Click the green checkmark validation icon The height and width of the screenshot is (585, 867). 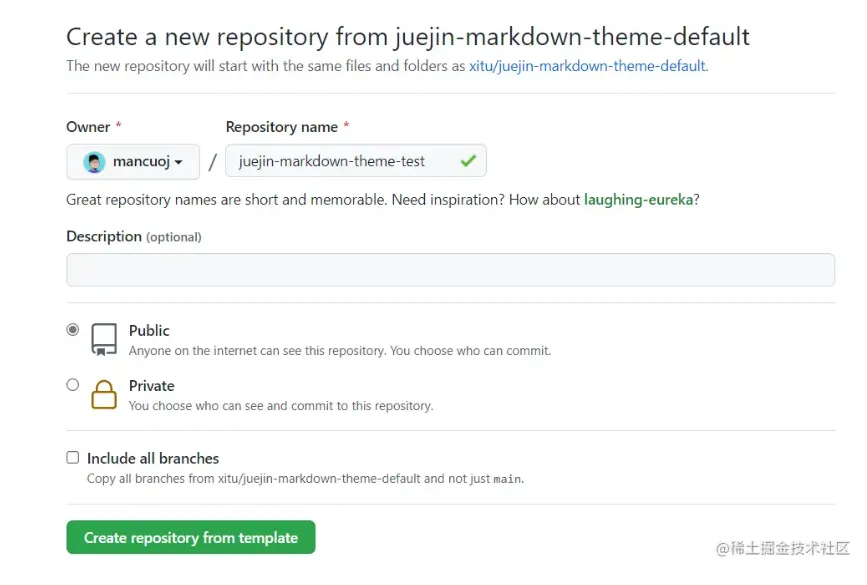click(x=468, y=161)
